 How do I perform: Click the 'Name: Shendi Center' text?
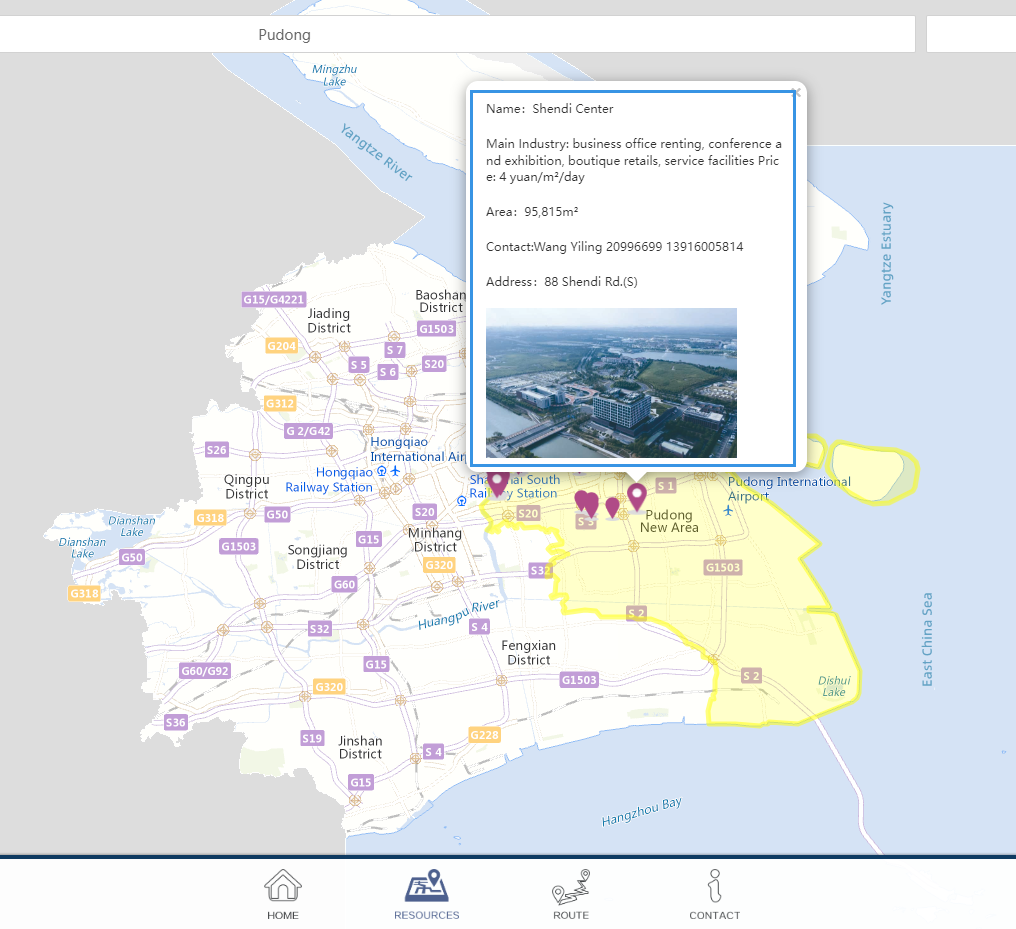pyautogui.click(x=549, y=109)
